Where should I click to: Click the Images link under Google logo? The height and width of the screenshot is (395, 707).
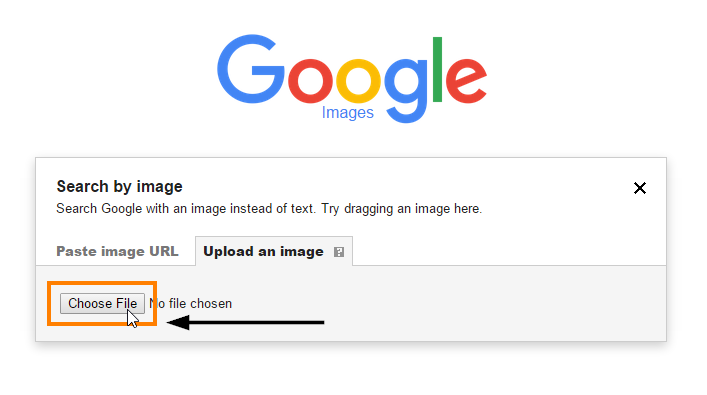(347, 112)
